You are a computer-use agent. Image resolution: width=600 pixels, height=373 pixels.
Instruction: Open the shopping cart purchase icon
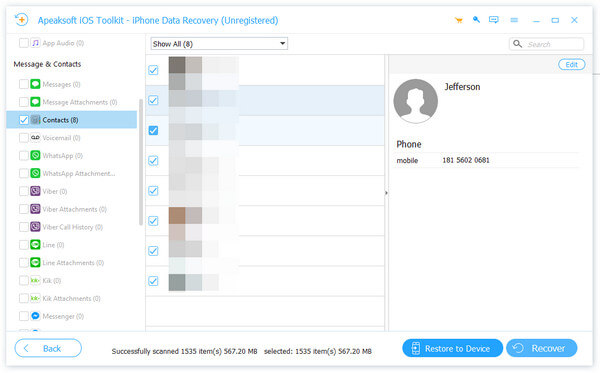point(458,20)
